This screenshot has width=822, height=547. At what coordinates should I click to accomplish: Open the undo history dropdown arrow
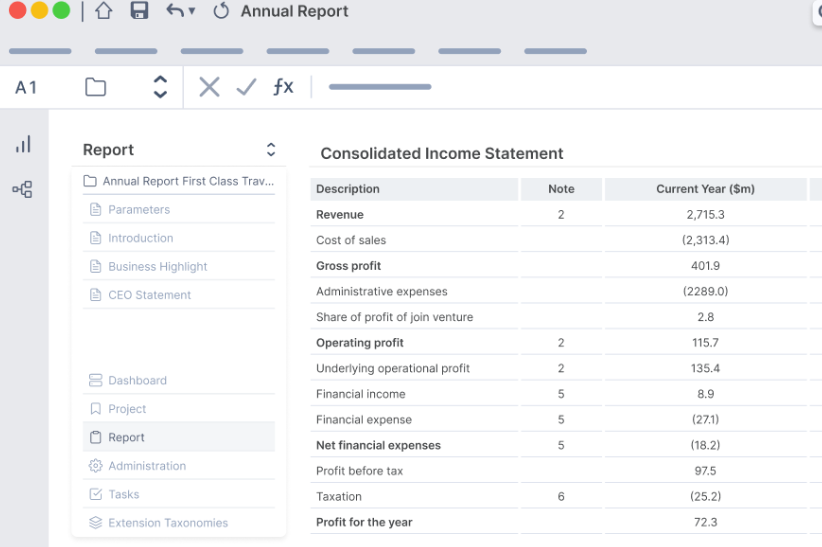pos(192,10)
